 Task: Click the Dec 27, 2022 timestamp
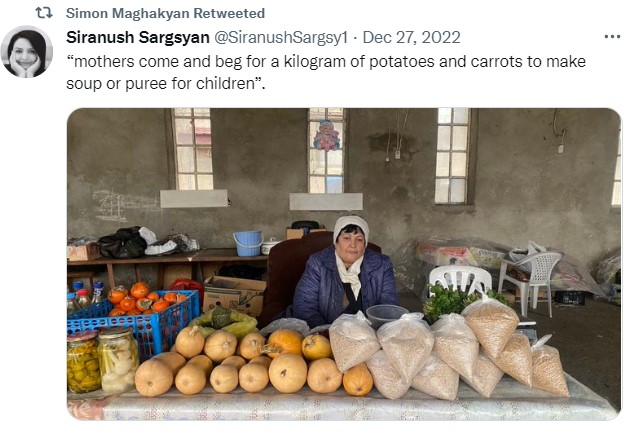click(411, 37)
